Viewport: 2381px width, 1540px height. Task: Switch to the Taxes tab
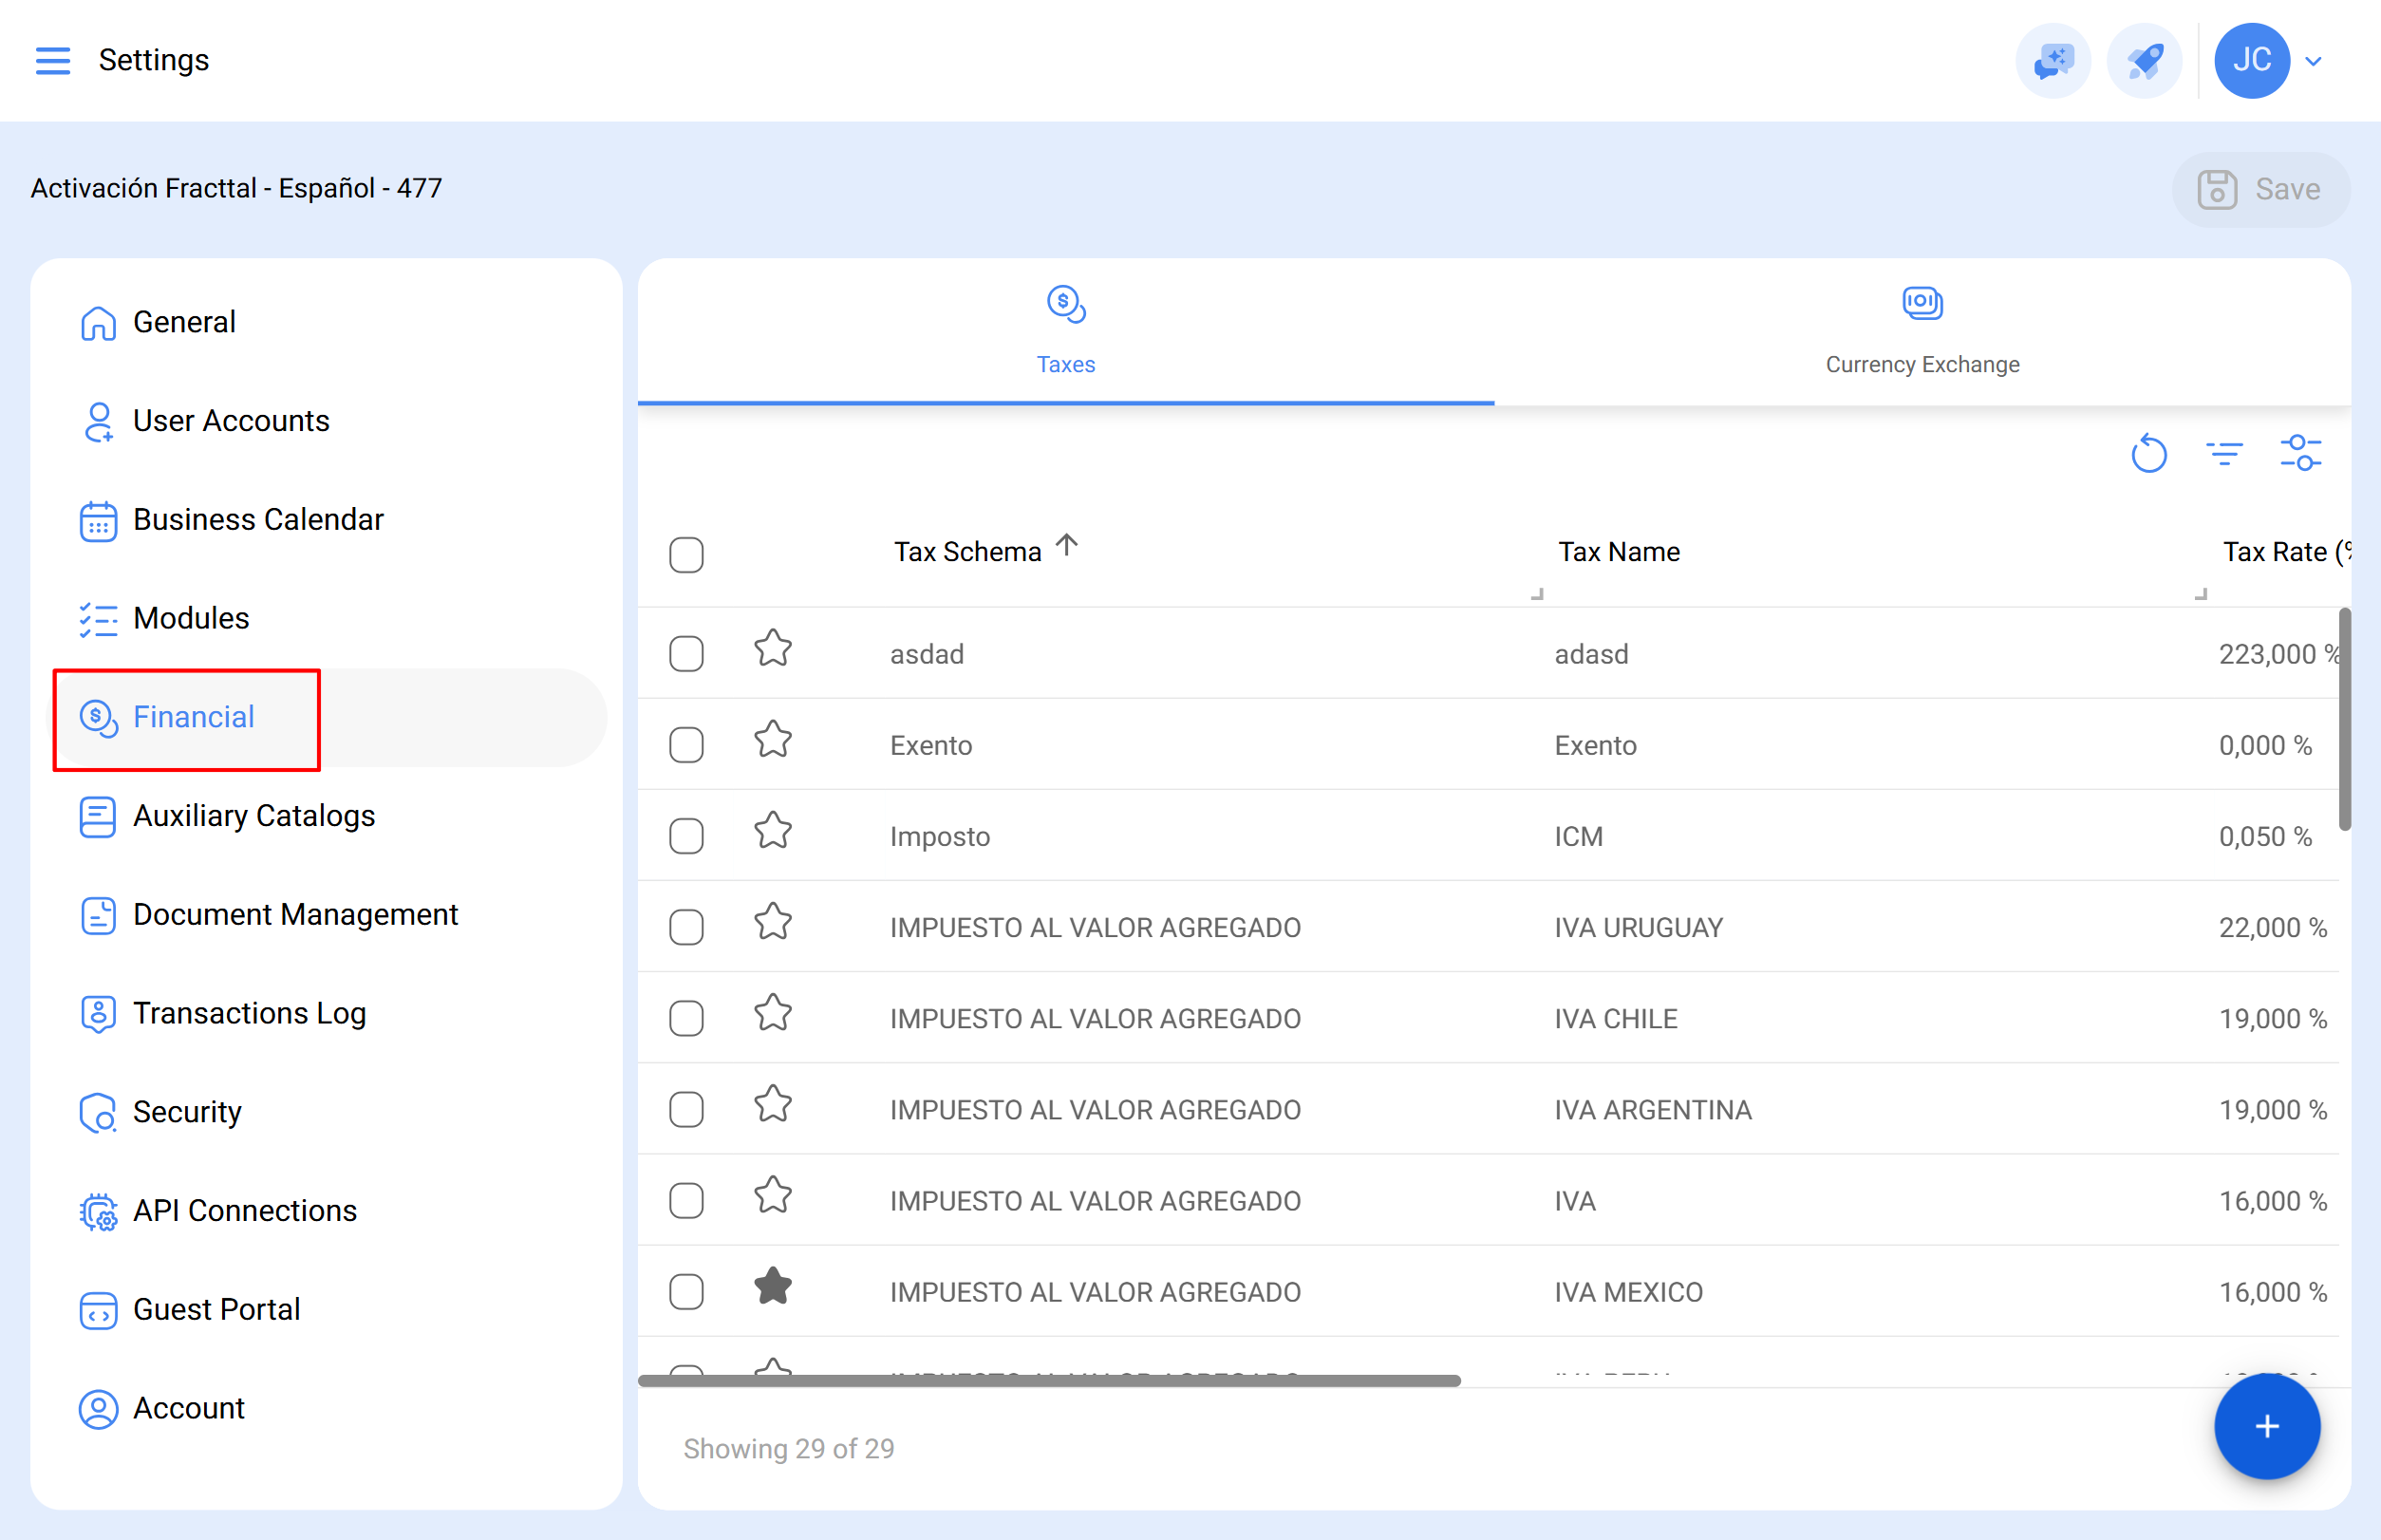(x=1066, y=332)
